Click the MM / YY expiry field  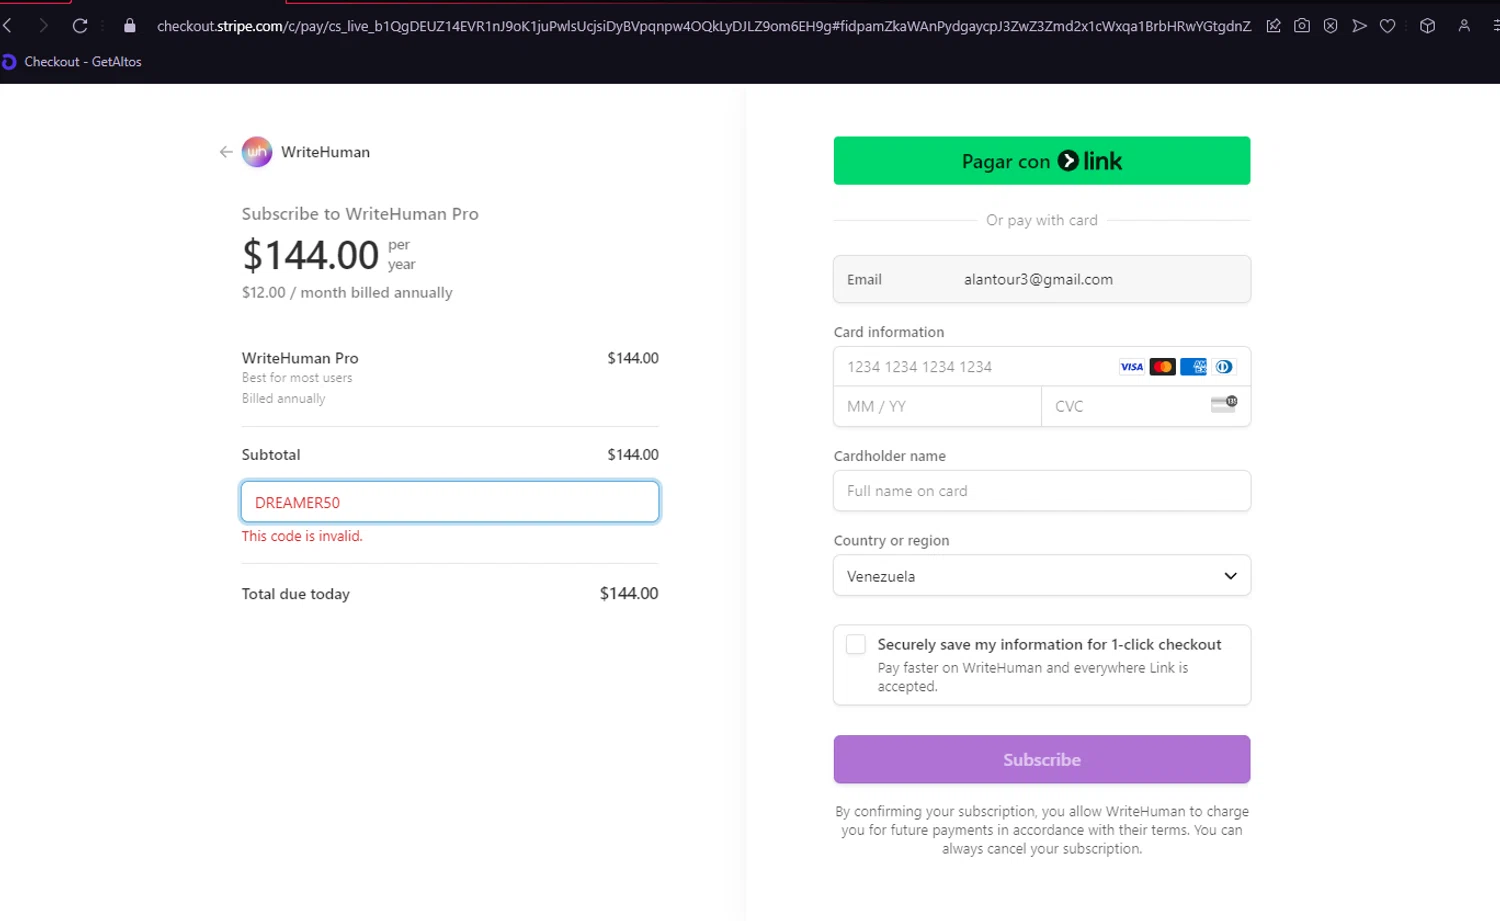[x=938, y=407]
